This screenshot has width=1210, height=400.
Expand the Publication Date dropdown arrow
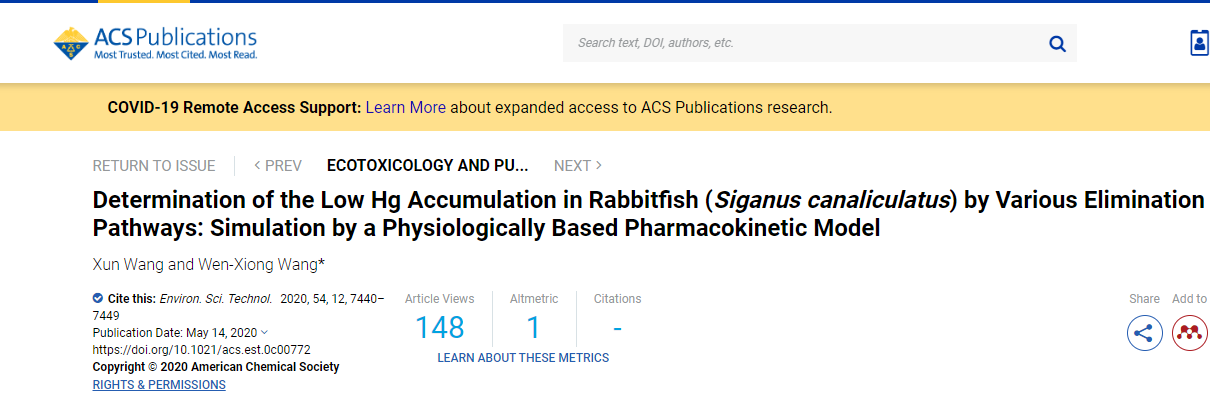[x=264, y=332]
